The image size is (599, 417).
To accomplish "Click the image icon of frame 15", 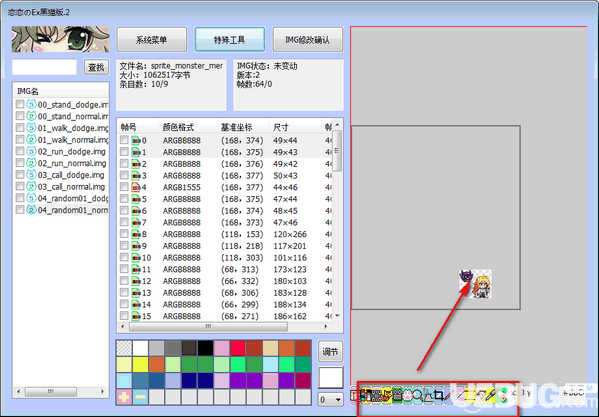I will pyautogui.click(x=136, y=316).
